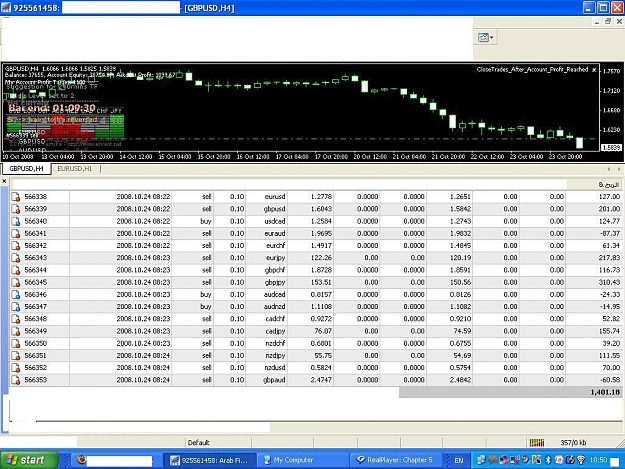Click the sell order icon for 566345
625x469 pixels.
(16, 283)
